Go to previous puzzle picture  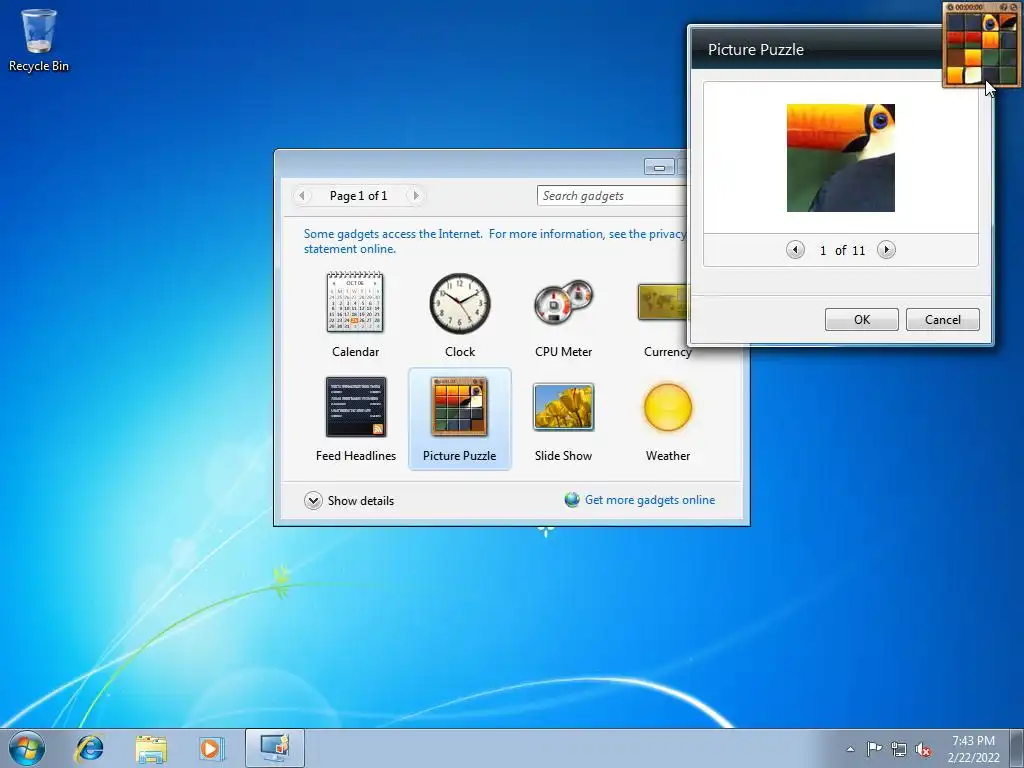[795, 249]
